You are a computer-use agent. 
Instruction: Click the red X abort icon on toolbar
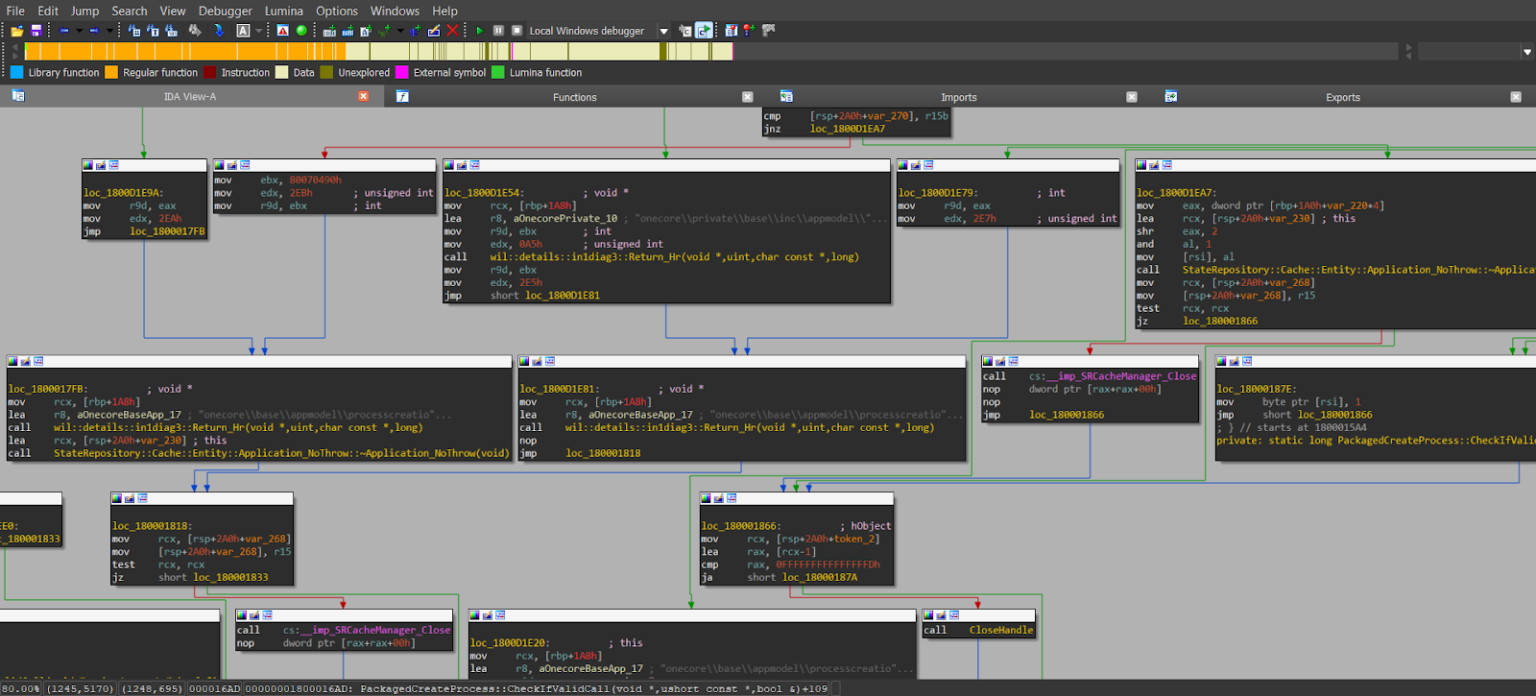click(x=452, y=31)
